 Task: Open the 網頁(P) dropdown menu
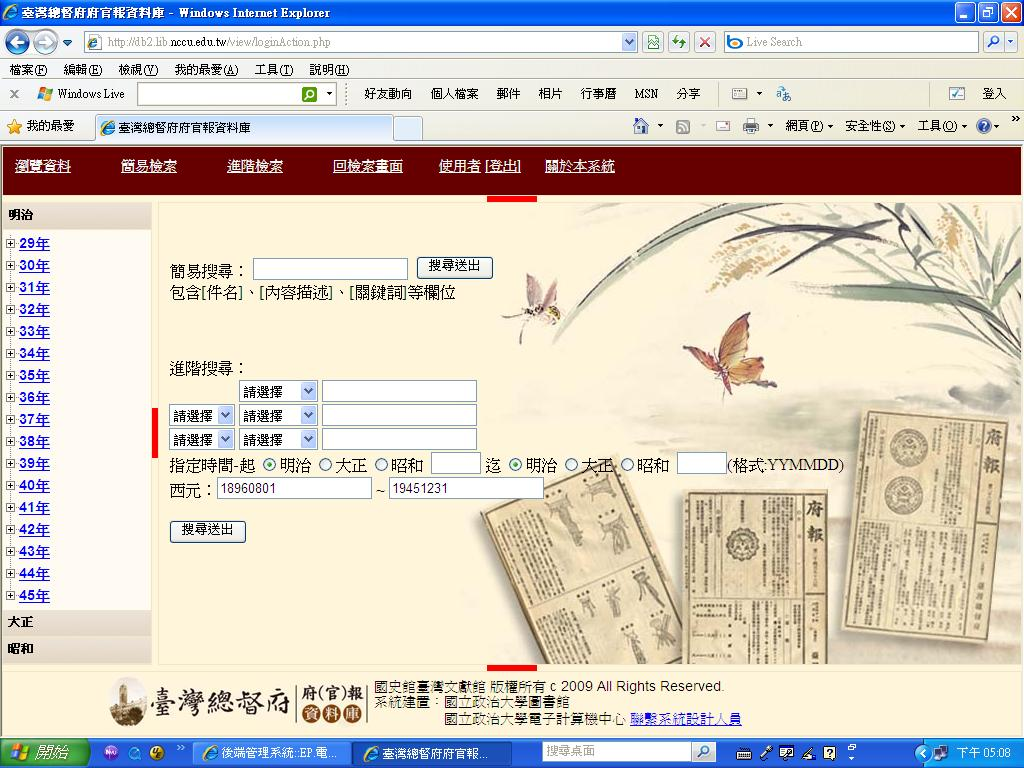pos(805,125)
